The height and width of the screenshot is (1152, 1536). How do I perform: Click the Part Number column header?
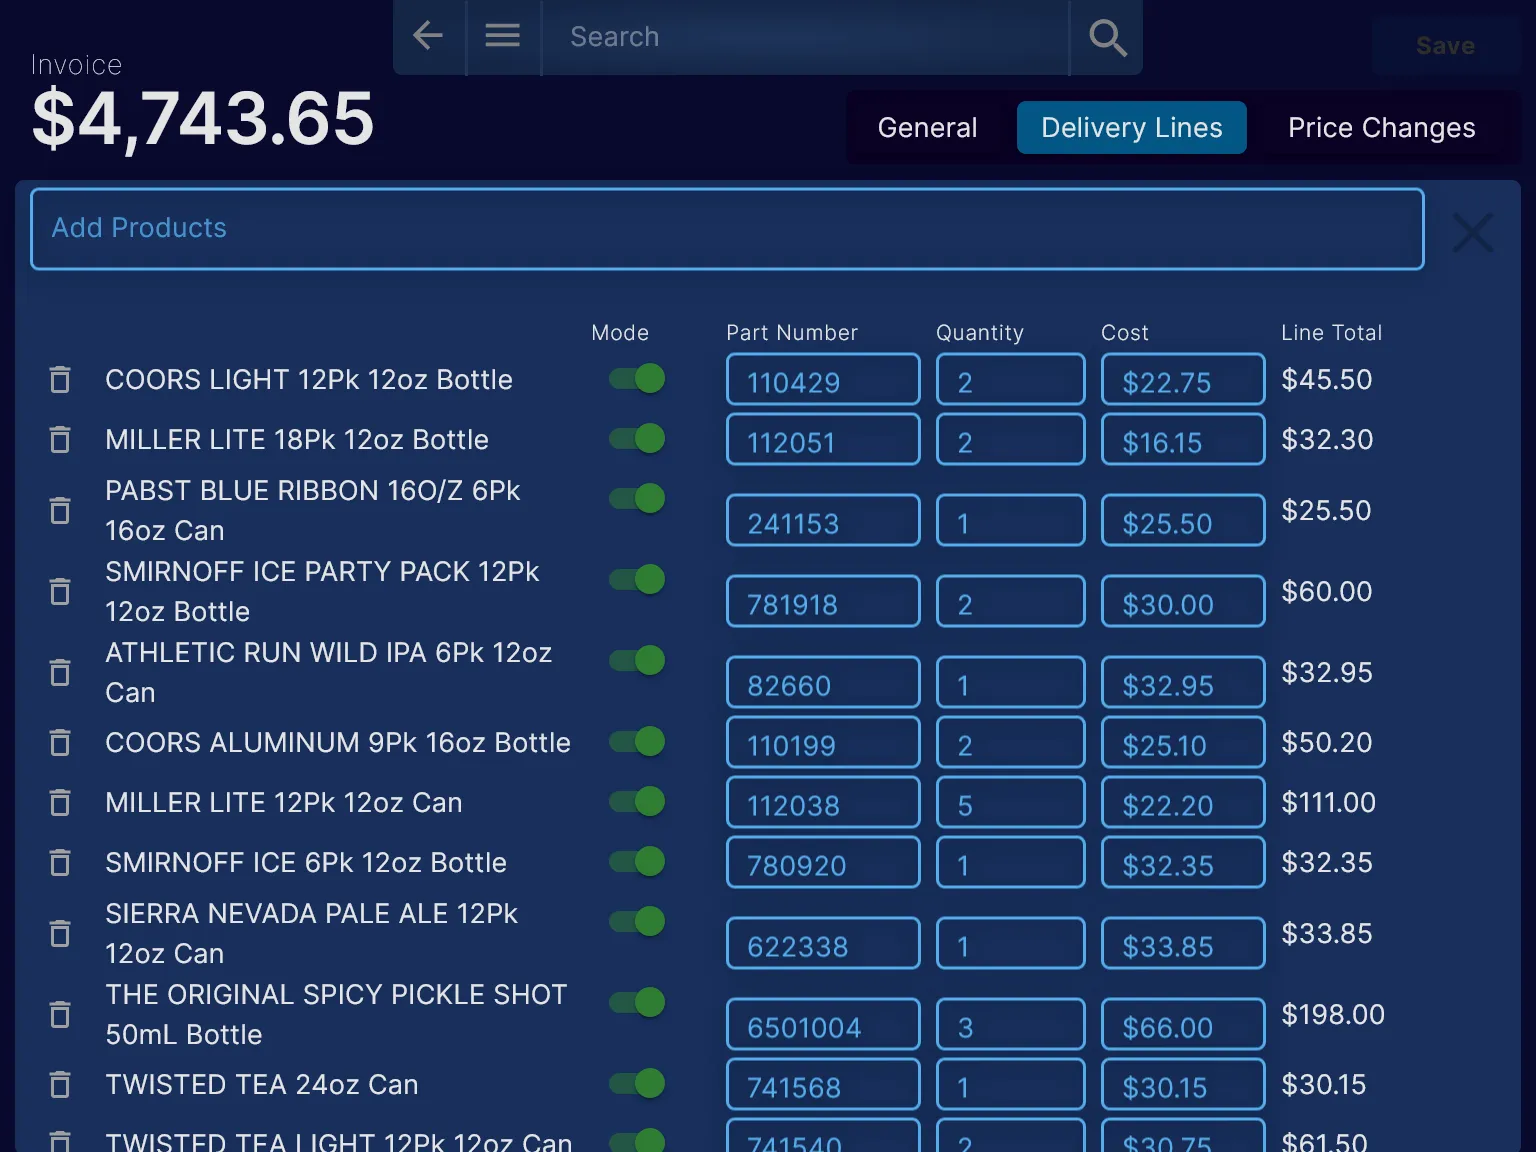click(x=792, y=333)
